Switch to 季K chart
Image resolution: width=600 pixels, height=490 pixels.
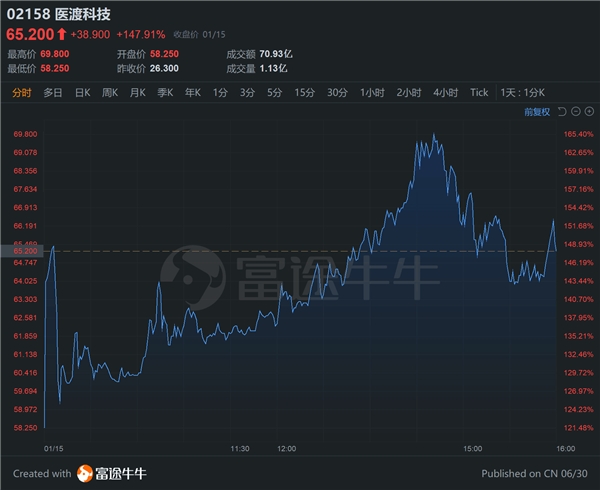(165, 93)
